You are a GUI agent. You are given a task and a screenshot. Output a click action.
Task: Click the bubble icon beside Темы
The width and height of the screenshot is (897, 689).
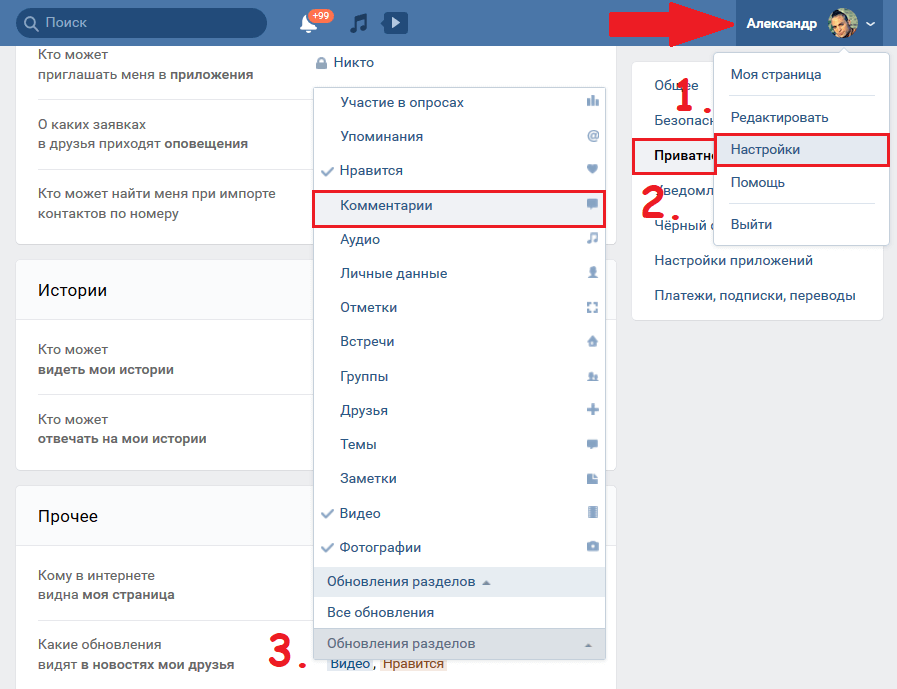coord(593,444)
